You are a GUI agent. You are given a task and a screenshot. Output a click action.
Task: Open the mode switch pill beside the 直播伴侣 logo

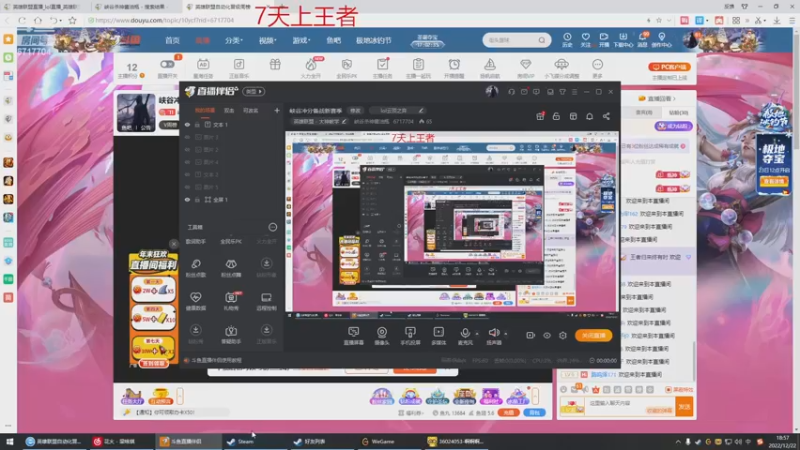pyautogui.click(x=254, y=92)
